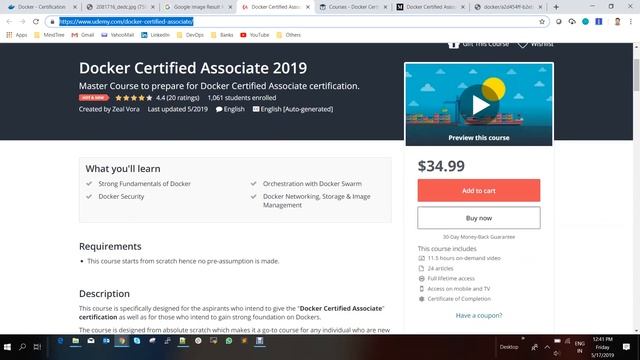
Task: Add the course to cart
Action: 479,191
